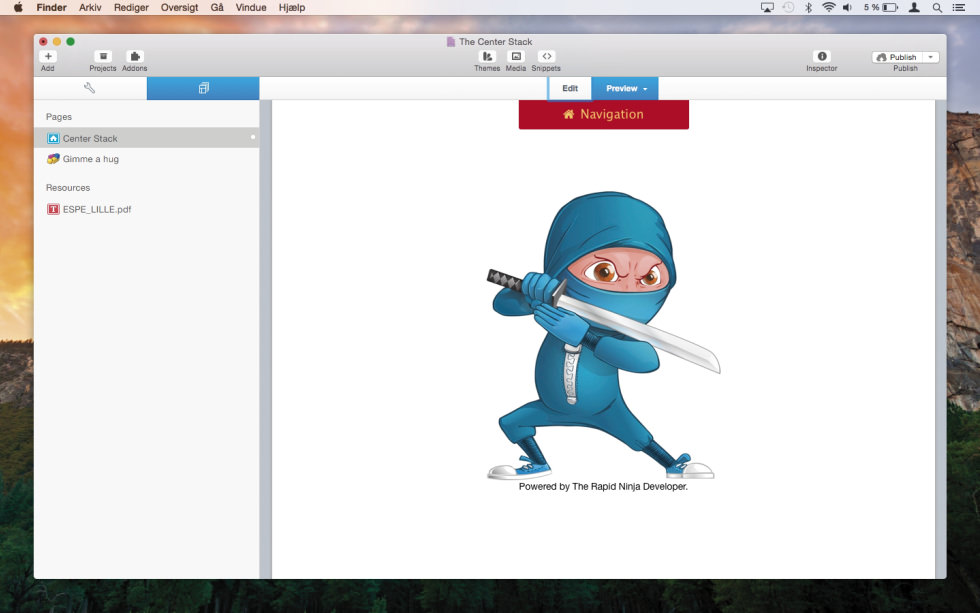Click the Wi-Fi menu bar icon
The height and width of the screenshot is (613, 980).
829,7
